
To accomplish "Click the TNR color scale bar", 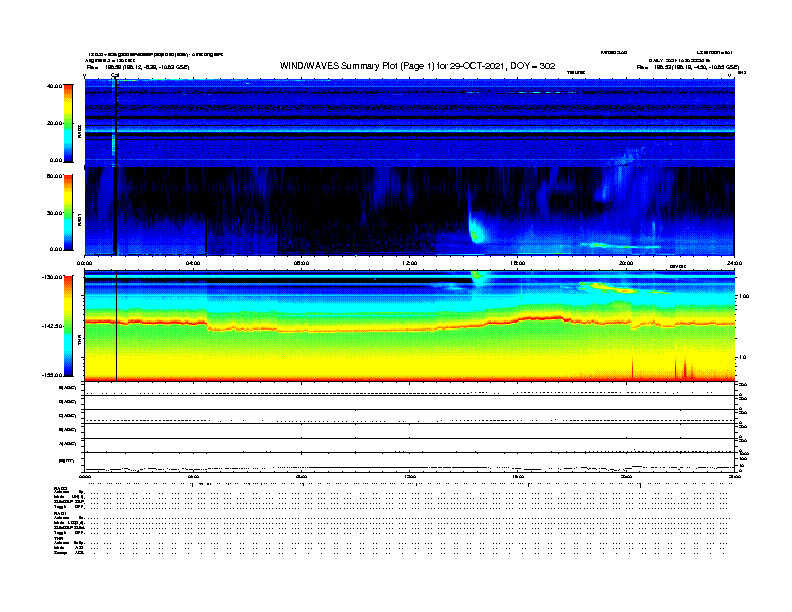I will [x=68, y=326].
